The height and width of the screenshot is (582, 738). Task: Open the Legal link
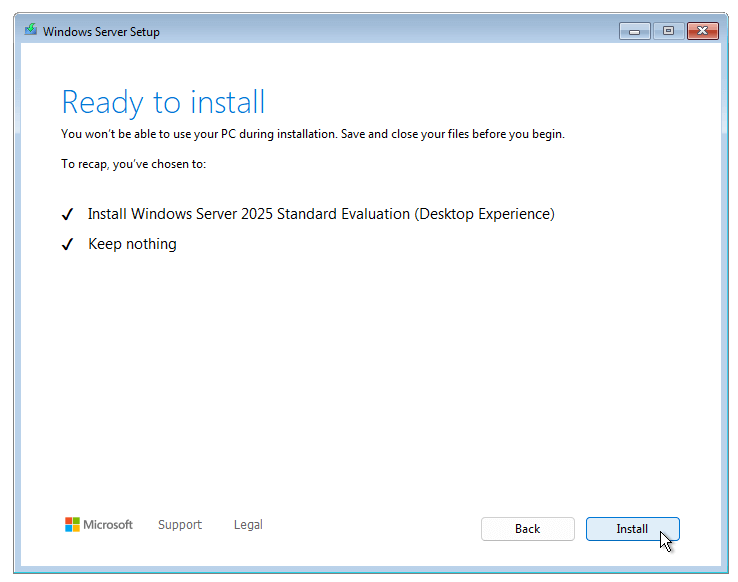(x=248, y=525)
